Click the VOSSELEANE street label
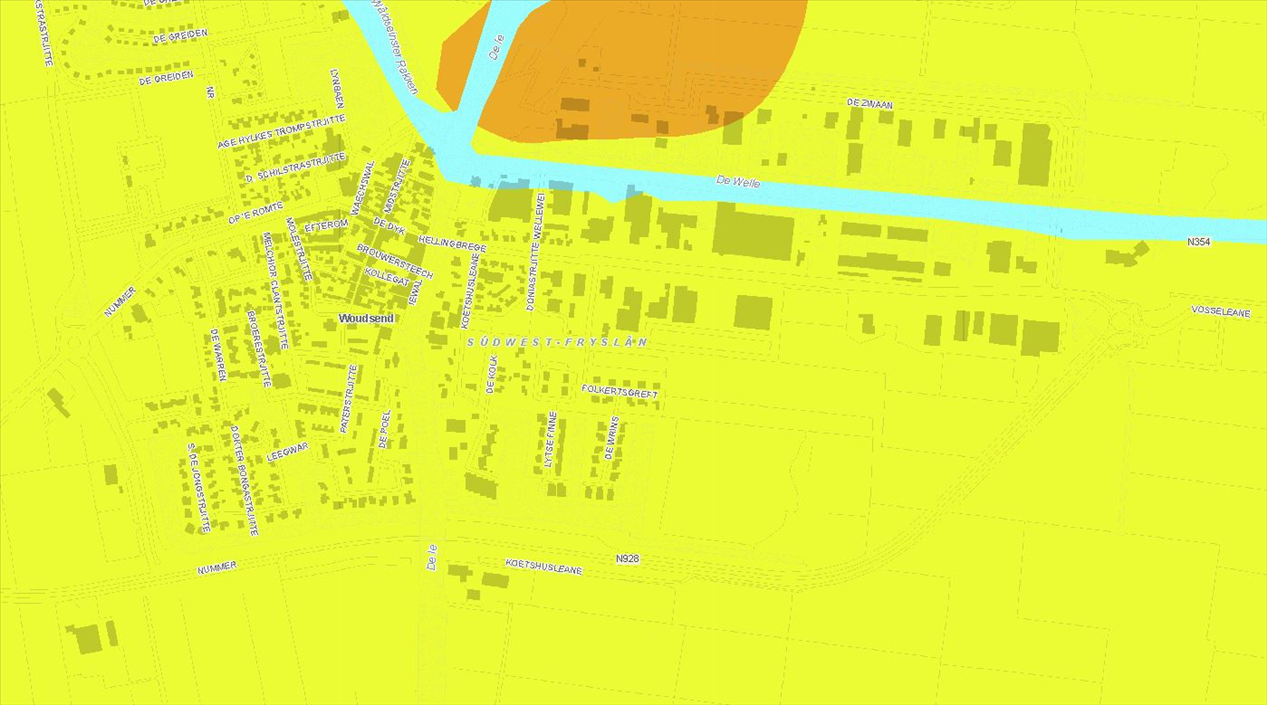1267x705 pixels. click(1221, 312)
